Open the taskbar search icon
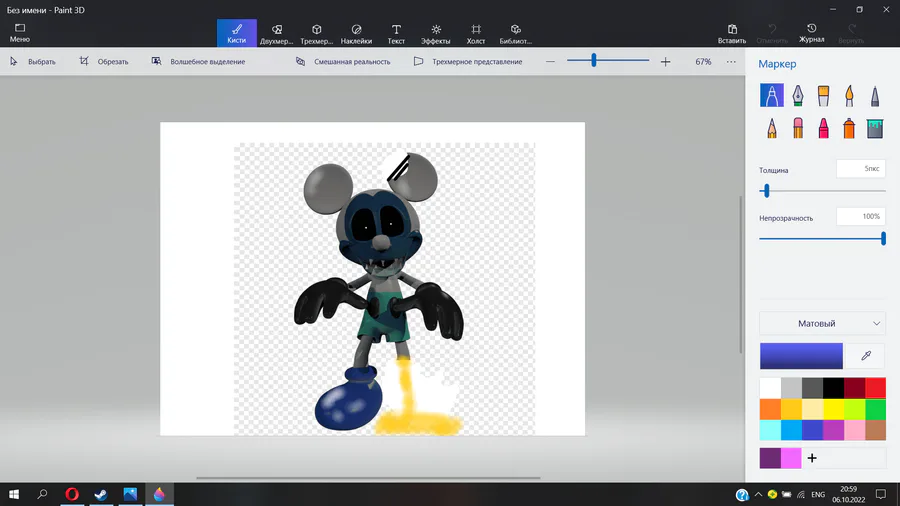 (x=42, y=494)
